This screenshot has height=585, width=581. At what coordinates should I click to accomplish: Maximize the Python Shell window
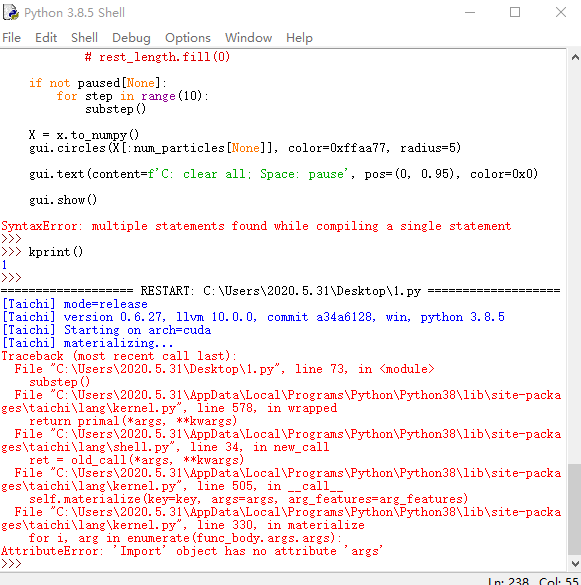point(515,12)
